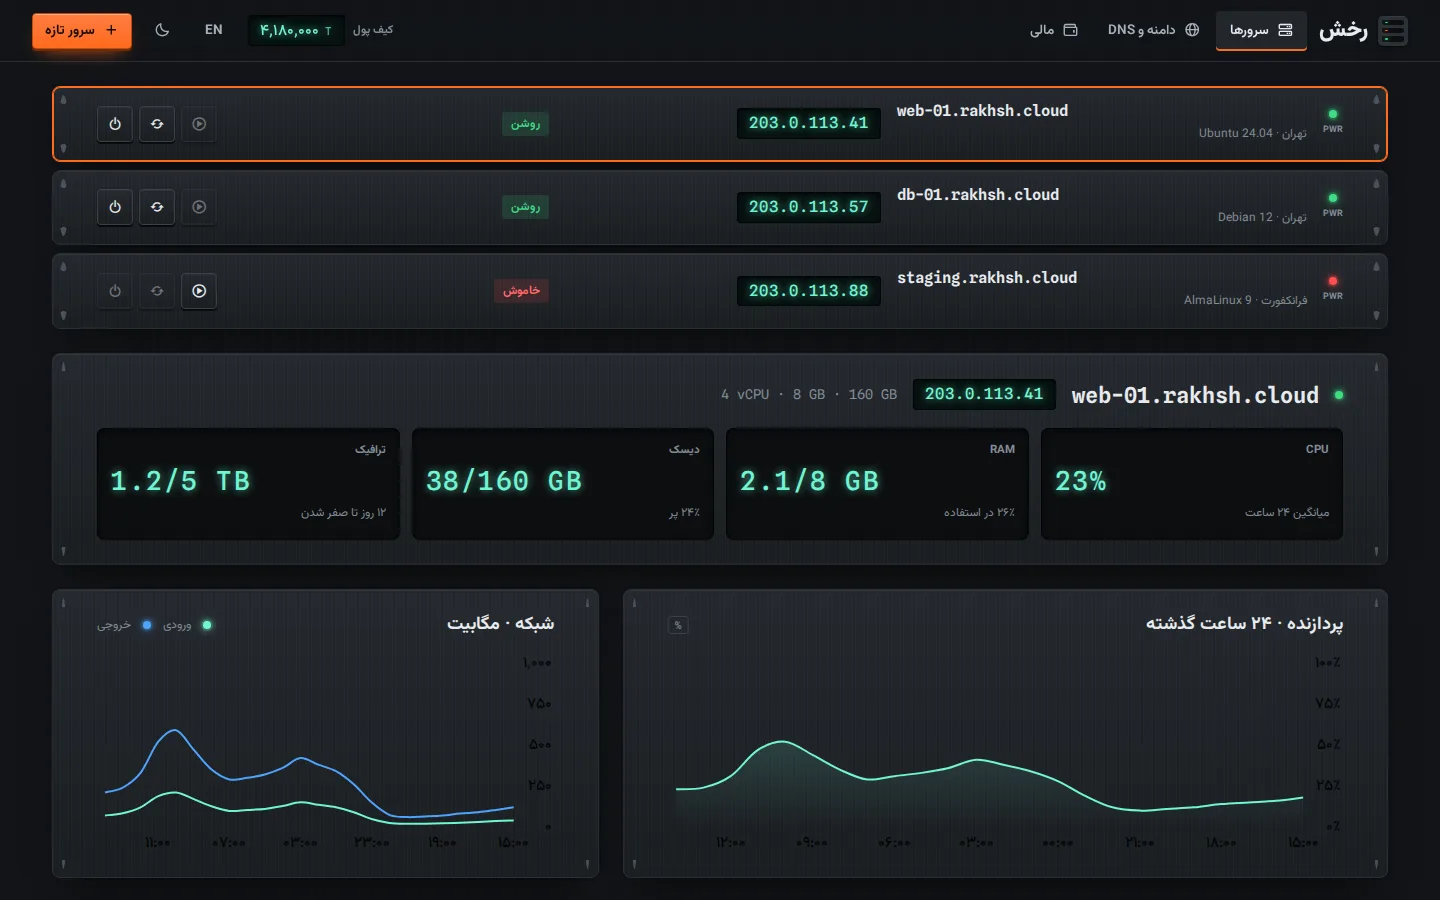
Task: Click the power button for web-01.rakhsh.cloud
Action: pos(115,124)
